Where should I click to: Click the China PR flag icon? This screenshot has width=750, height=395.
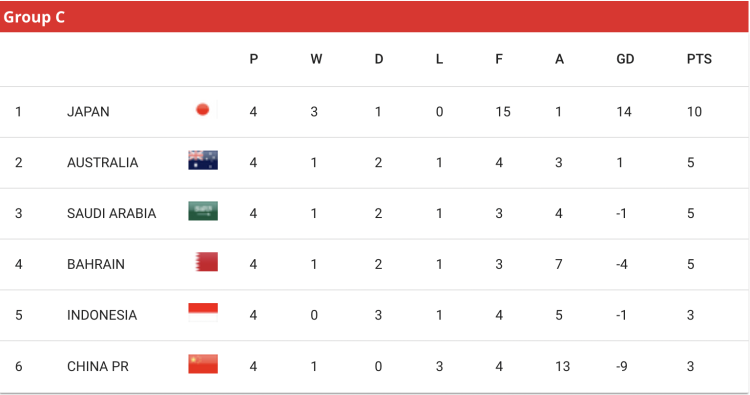(203, 363)
